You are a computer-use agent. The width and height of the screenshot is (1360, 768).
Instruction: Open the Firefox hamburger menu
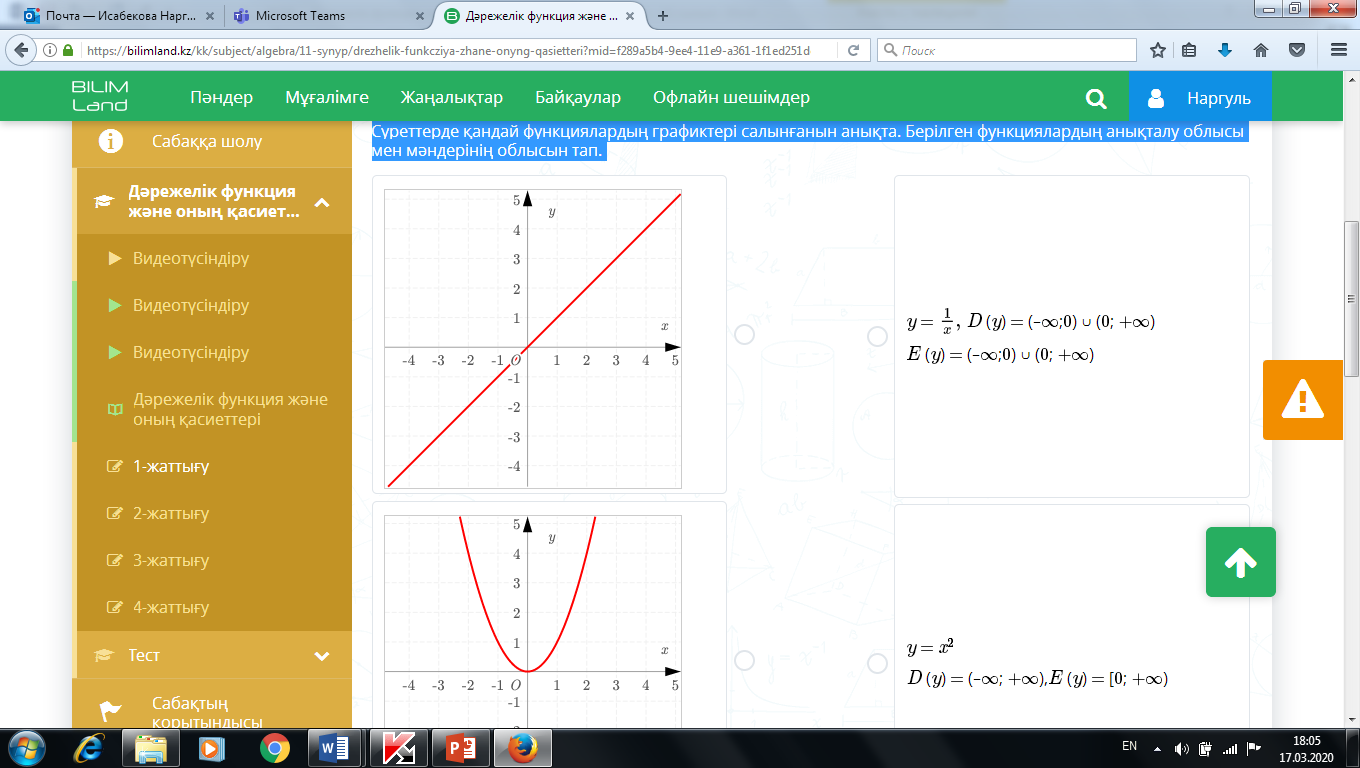point(1336,50)
